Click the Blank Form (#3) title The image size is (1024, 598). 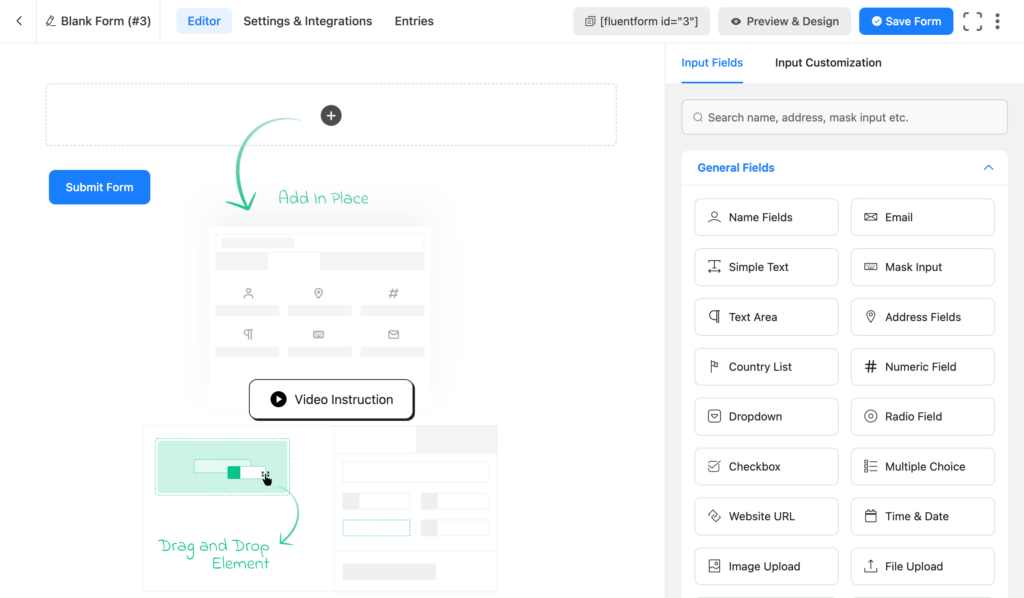pyautogui.click(x=106, y=21)
